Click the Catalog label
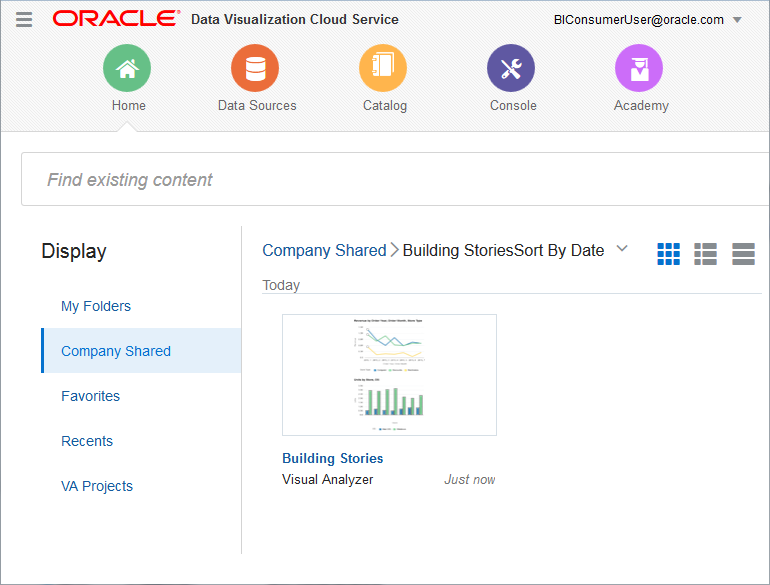 coord(385,106)
